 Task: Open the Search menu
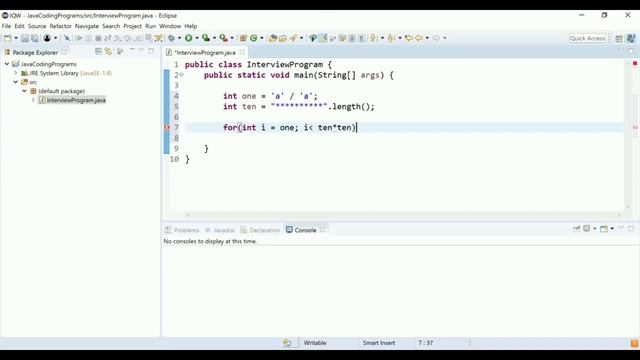tap(111, 26)
